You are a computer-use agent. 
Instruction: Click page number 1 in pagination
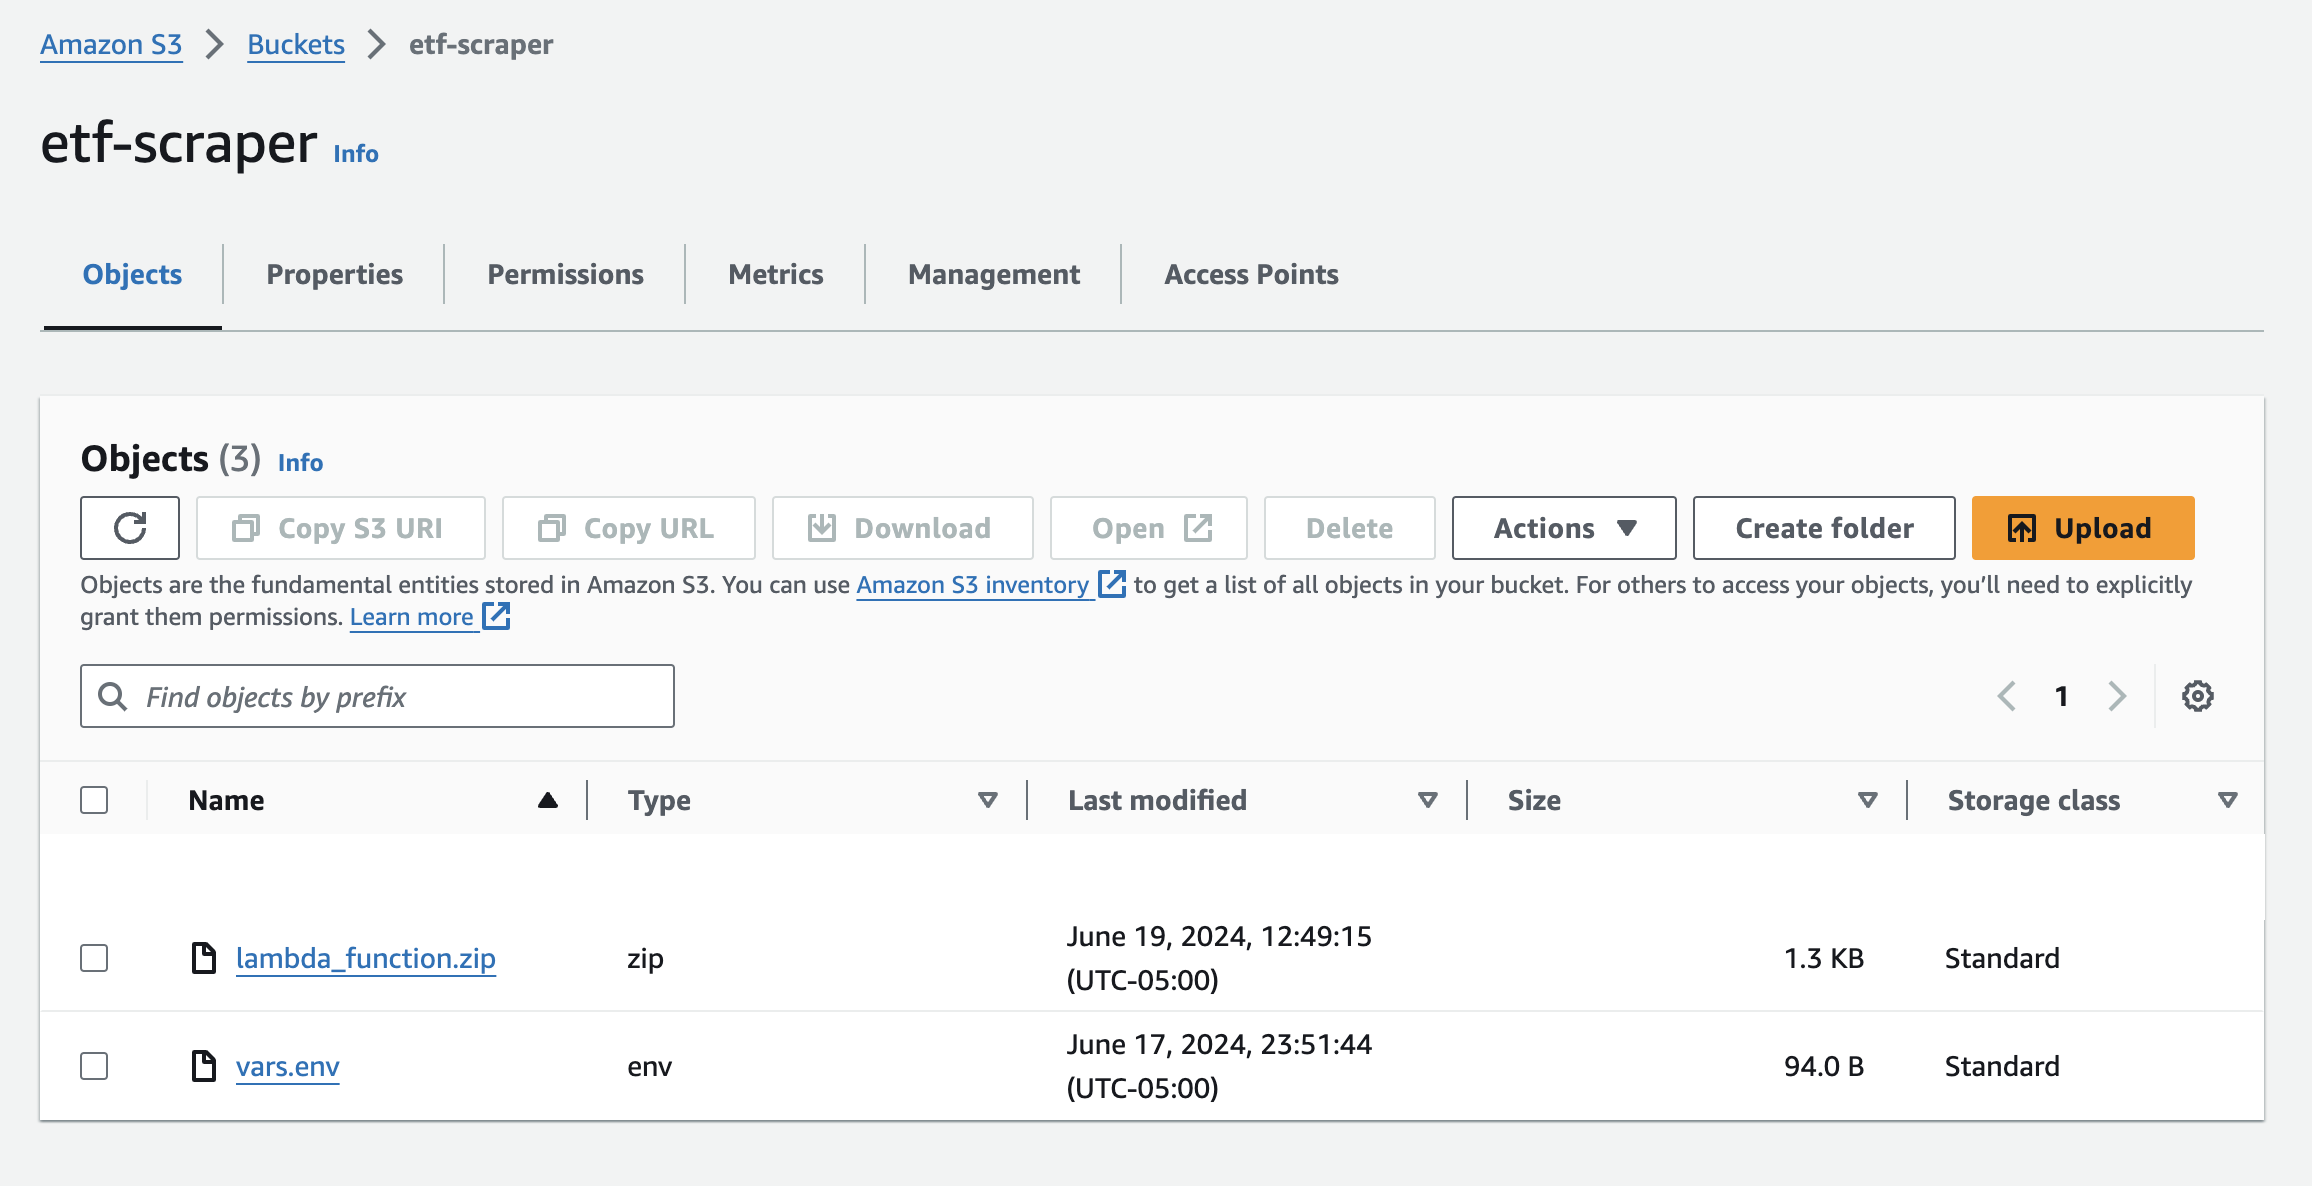coord(2061,696)
